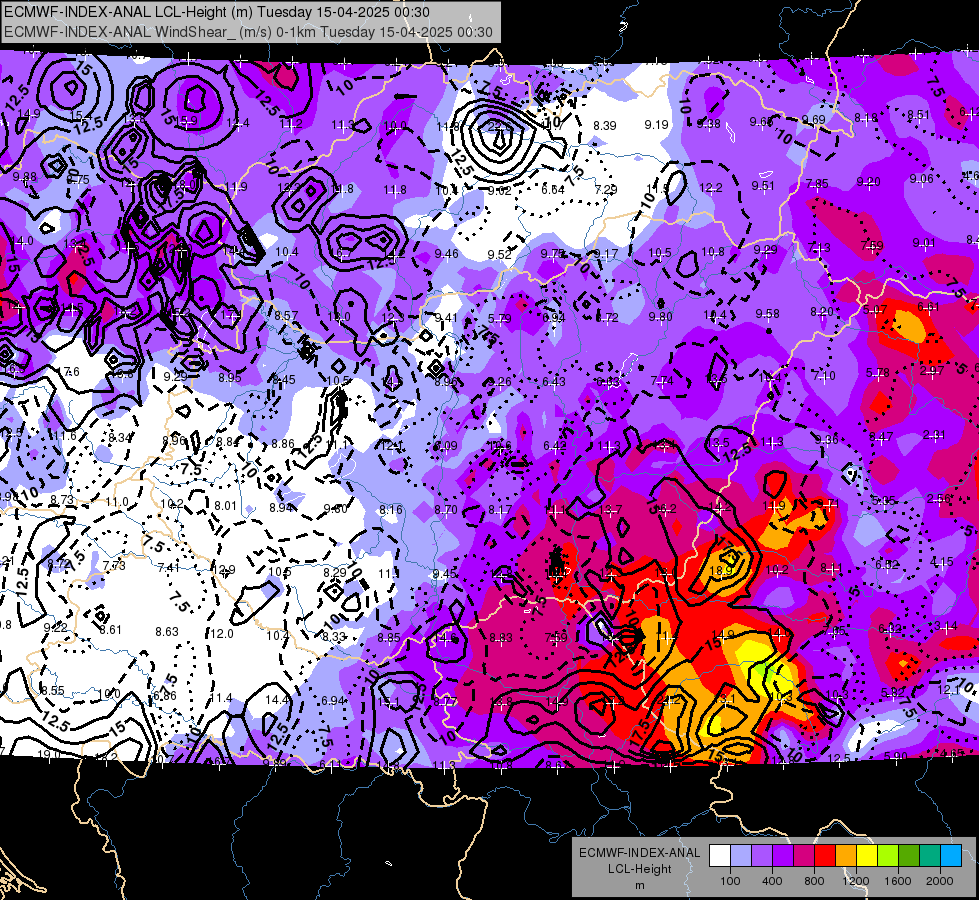Select the yellow legend swatch
The image size is (979, 900).
867,856
